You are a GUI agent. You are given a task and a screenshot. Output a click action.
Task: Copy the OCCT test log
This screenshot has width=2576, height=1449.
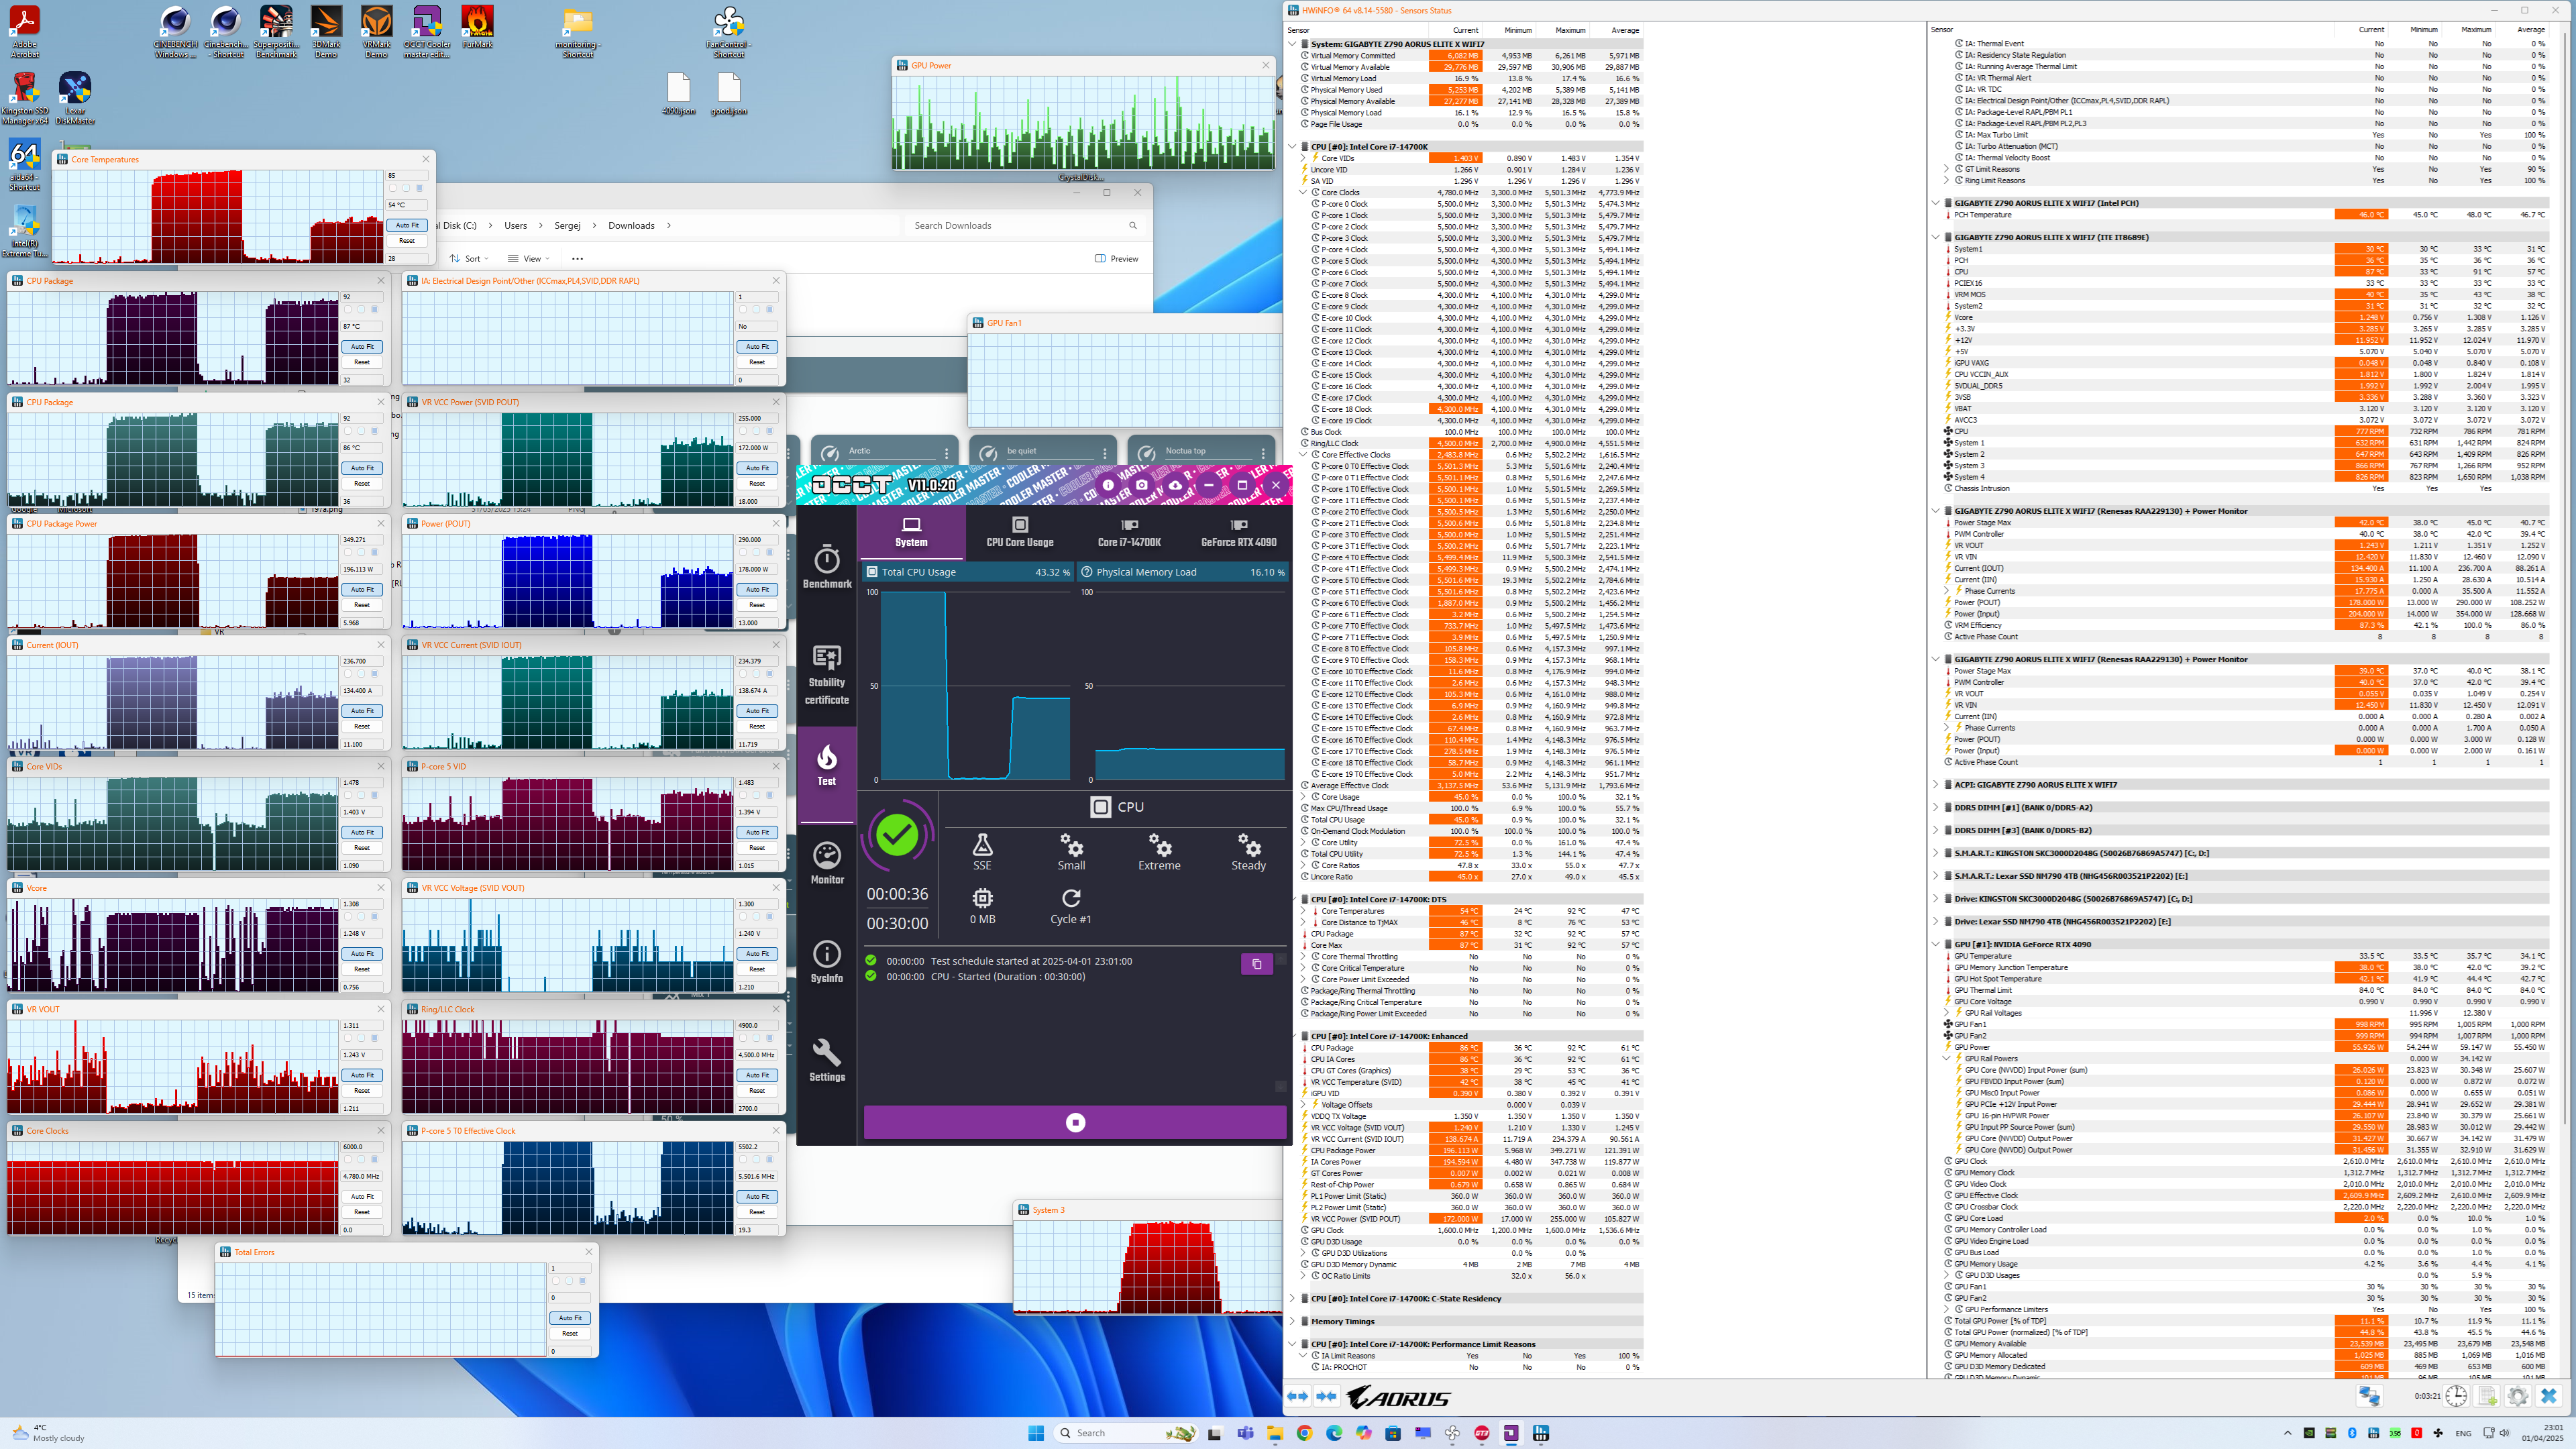1256,964
